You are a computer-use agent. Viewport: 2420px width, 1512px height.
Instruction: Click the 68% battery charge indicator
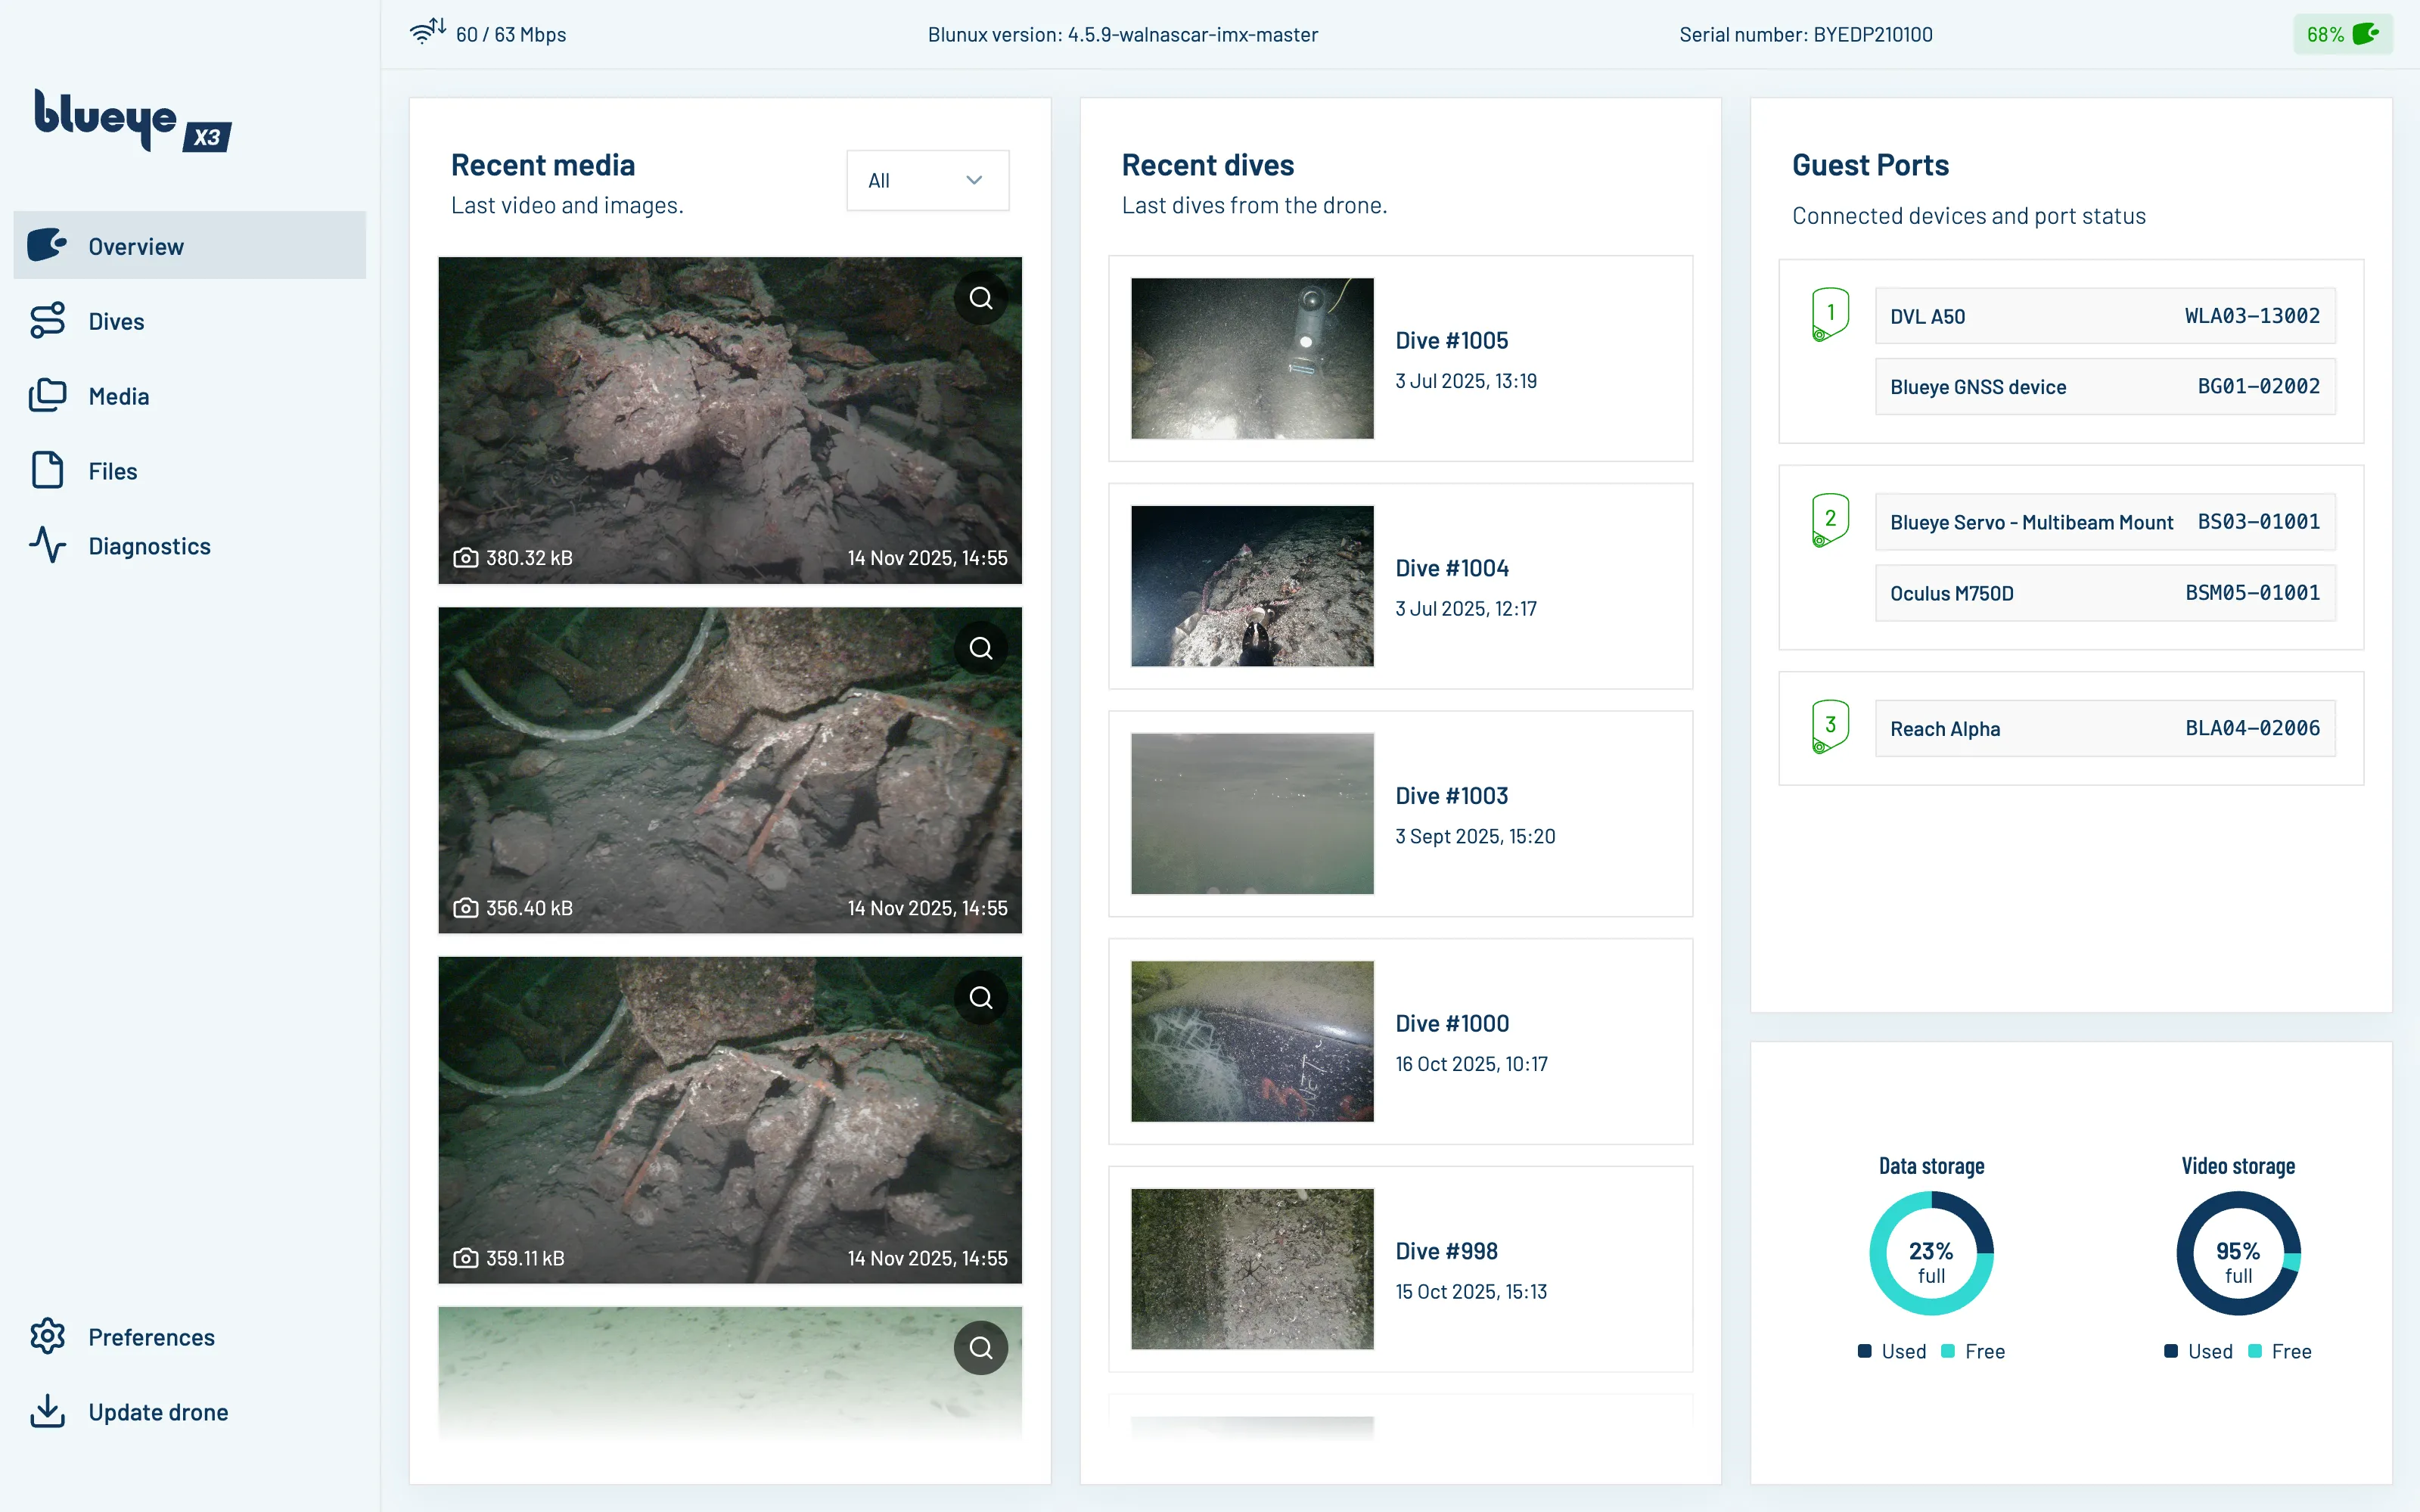pyautogui.click(x=2342, y=34)
